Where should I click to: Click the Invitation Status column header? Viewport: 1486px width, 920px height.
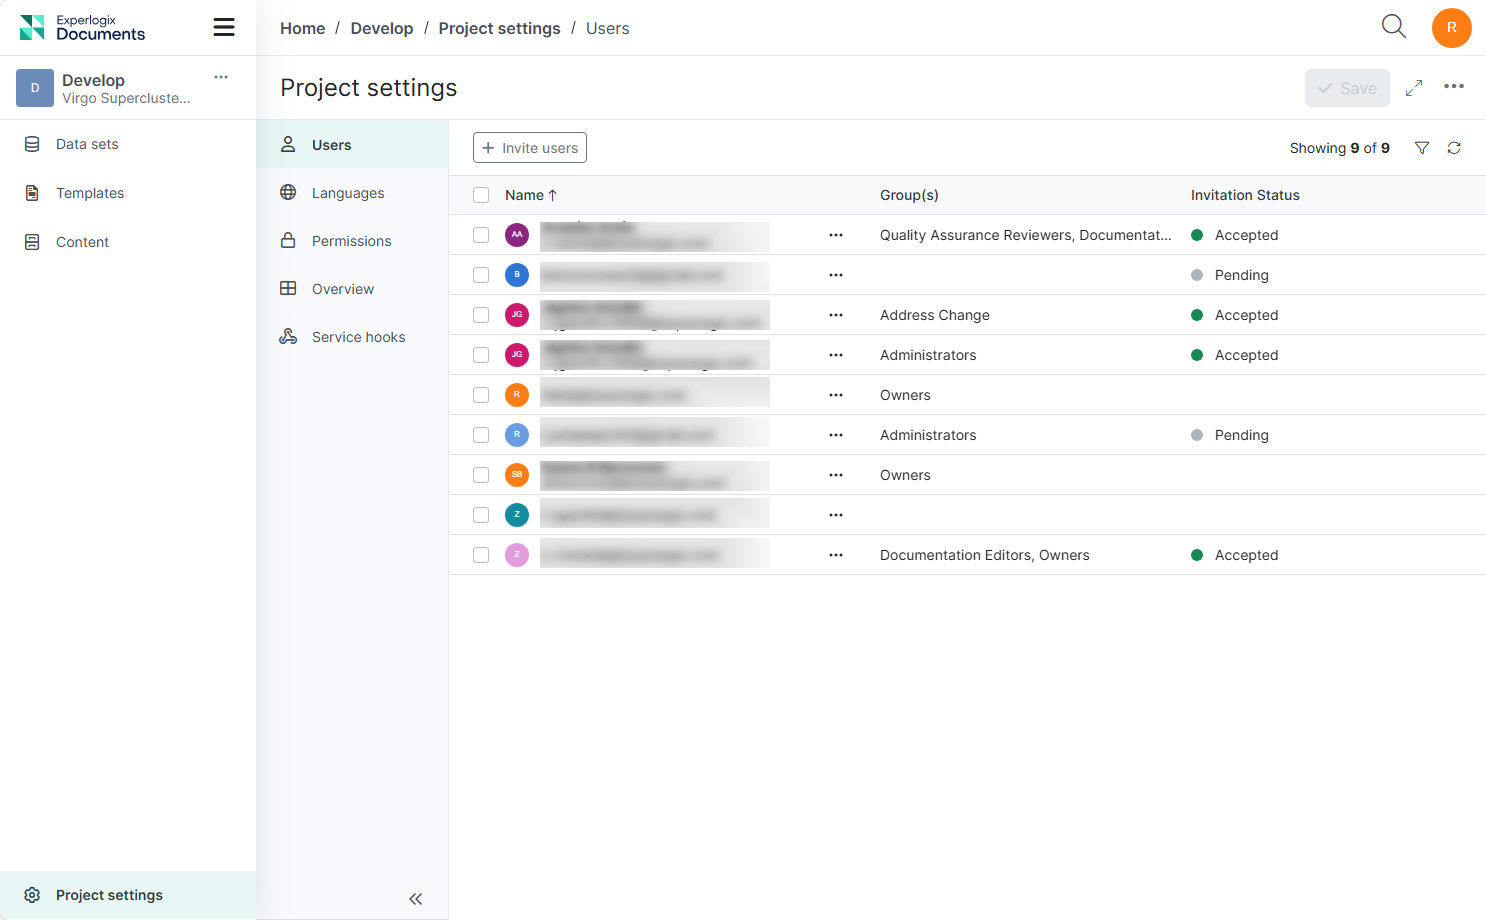click(x=1244, y=195)
